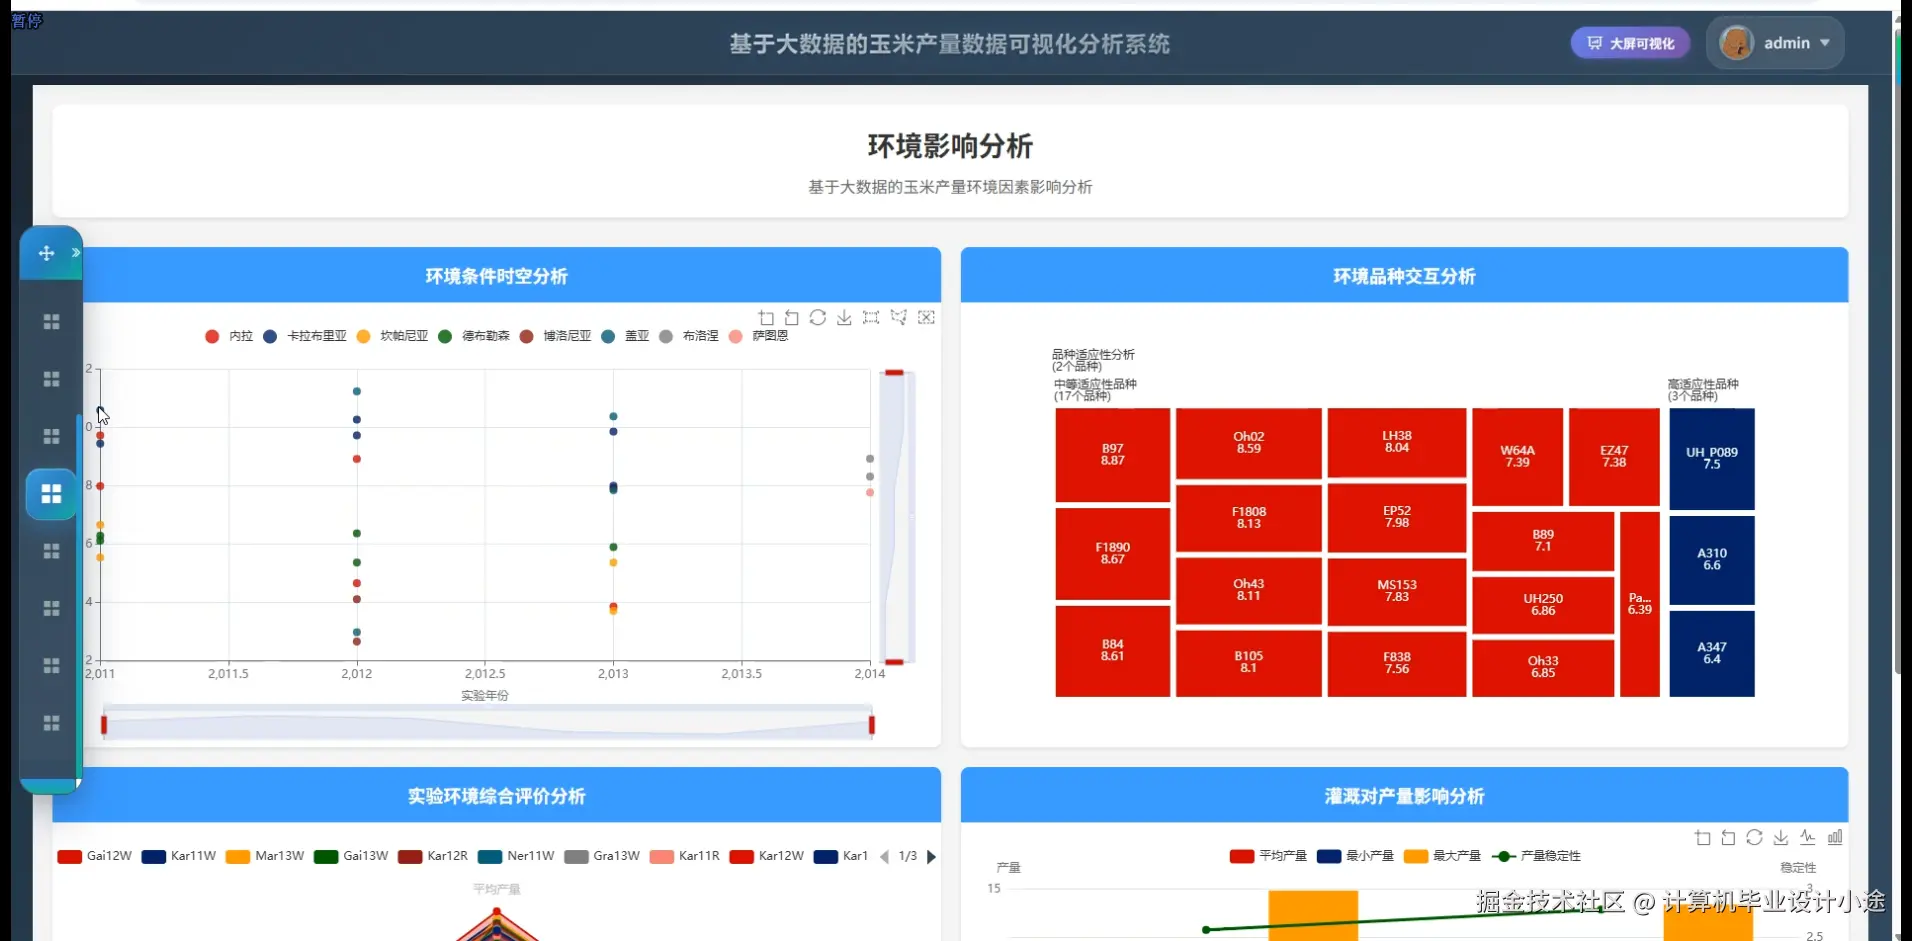Click next page arrow in the 1/3 legend pagination
Viewport: 1912px width, 941px height.
[932, 856]
